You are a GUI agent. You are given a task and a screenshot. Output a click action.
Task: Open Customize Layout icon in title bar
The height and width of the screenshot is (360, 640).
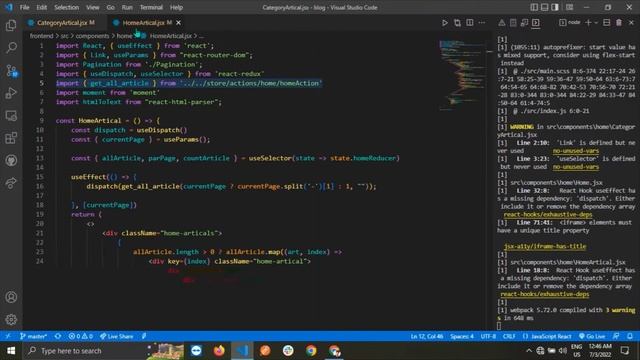[x=569, y=7]
